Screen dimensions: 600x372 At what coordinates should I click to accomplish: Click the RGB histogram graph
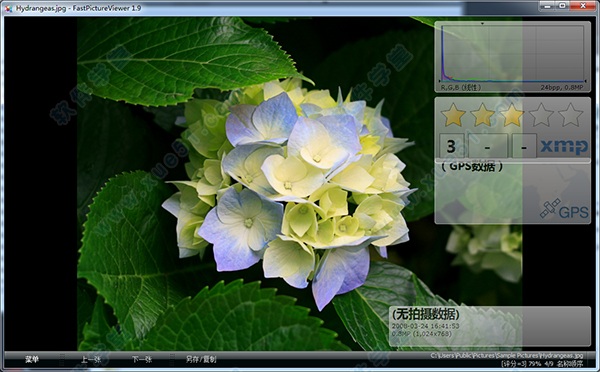pos(512,53)
